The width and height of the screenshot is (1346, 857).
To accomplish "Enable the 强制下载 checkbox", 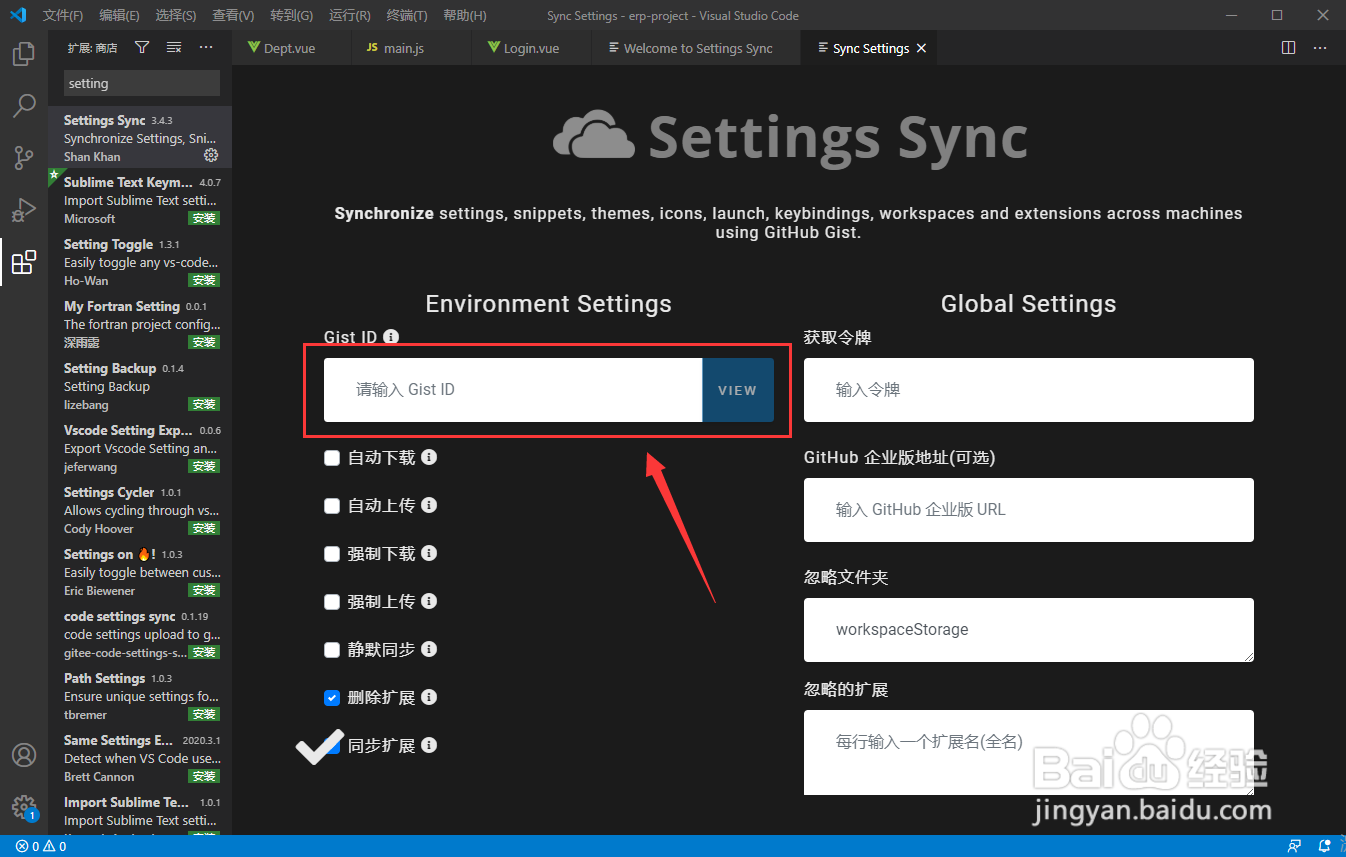I will pyautogui.click(x=332, y=554).
